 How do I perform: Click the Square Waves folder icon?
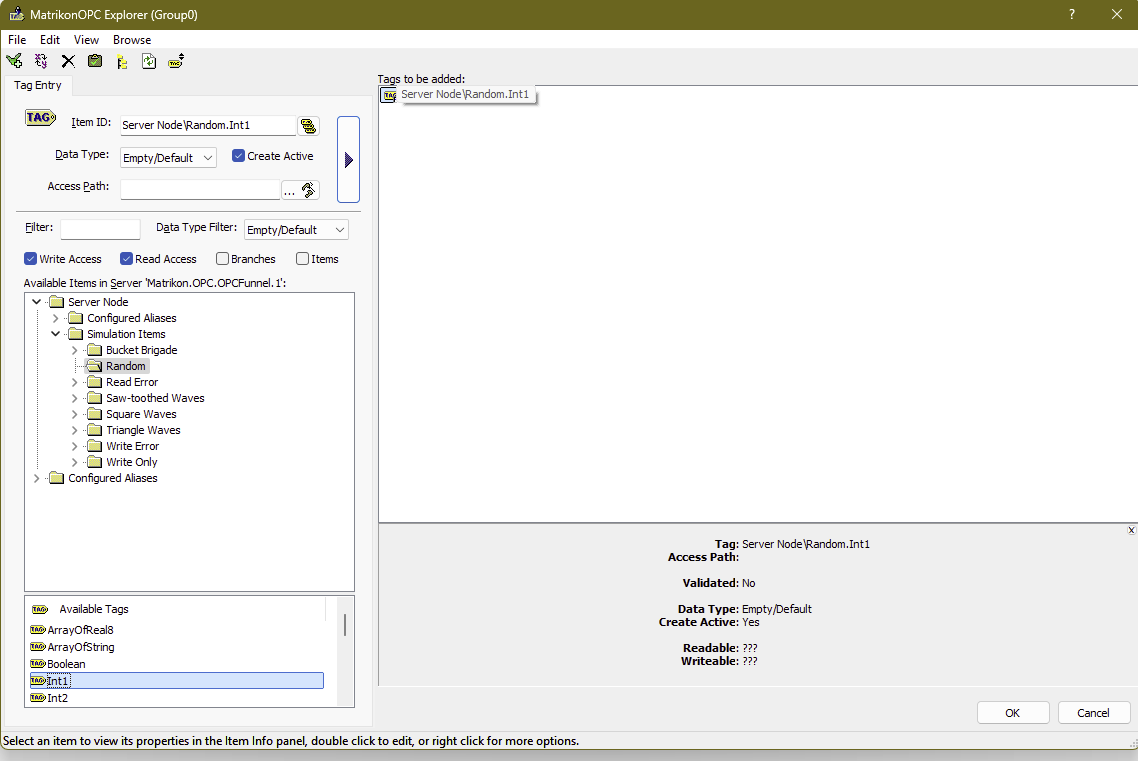pyautogui.click(x=94, y=414)
